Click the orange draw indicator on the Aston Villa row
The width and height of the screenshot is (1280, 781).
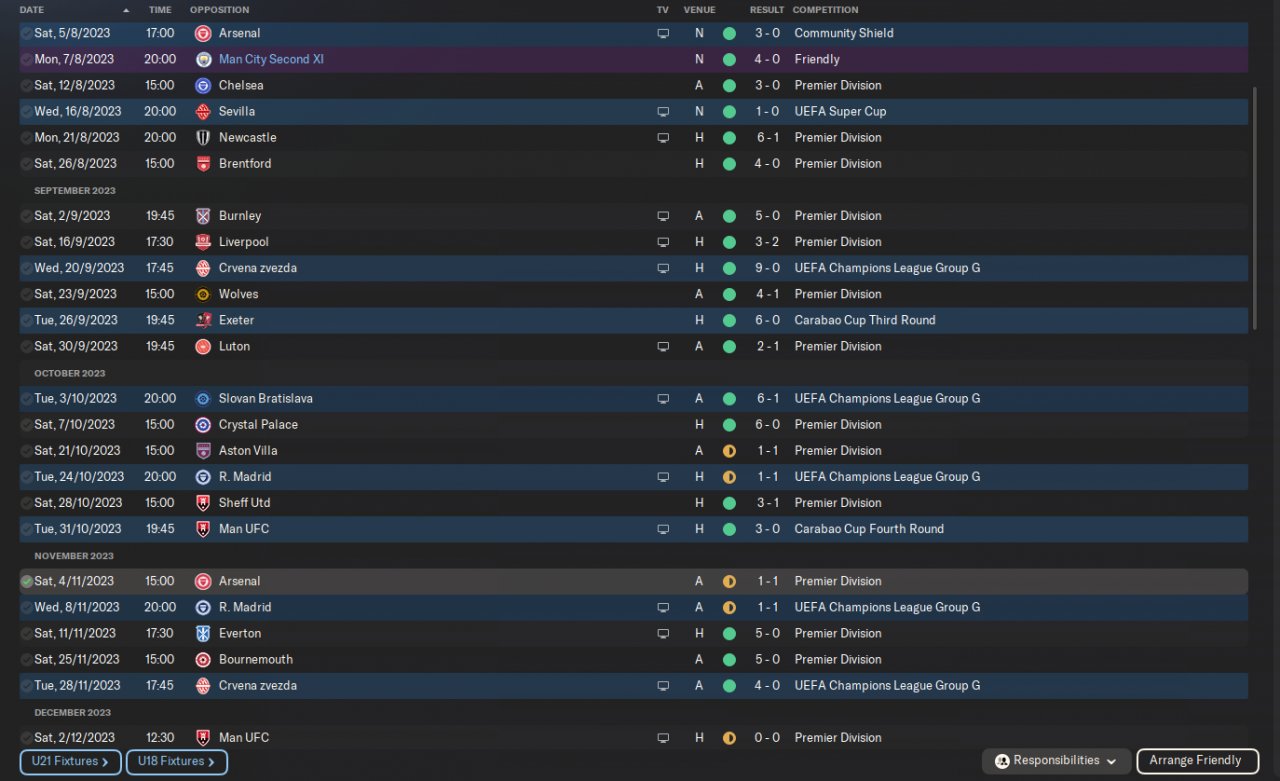(729, 451)
